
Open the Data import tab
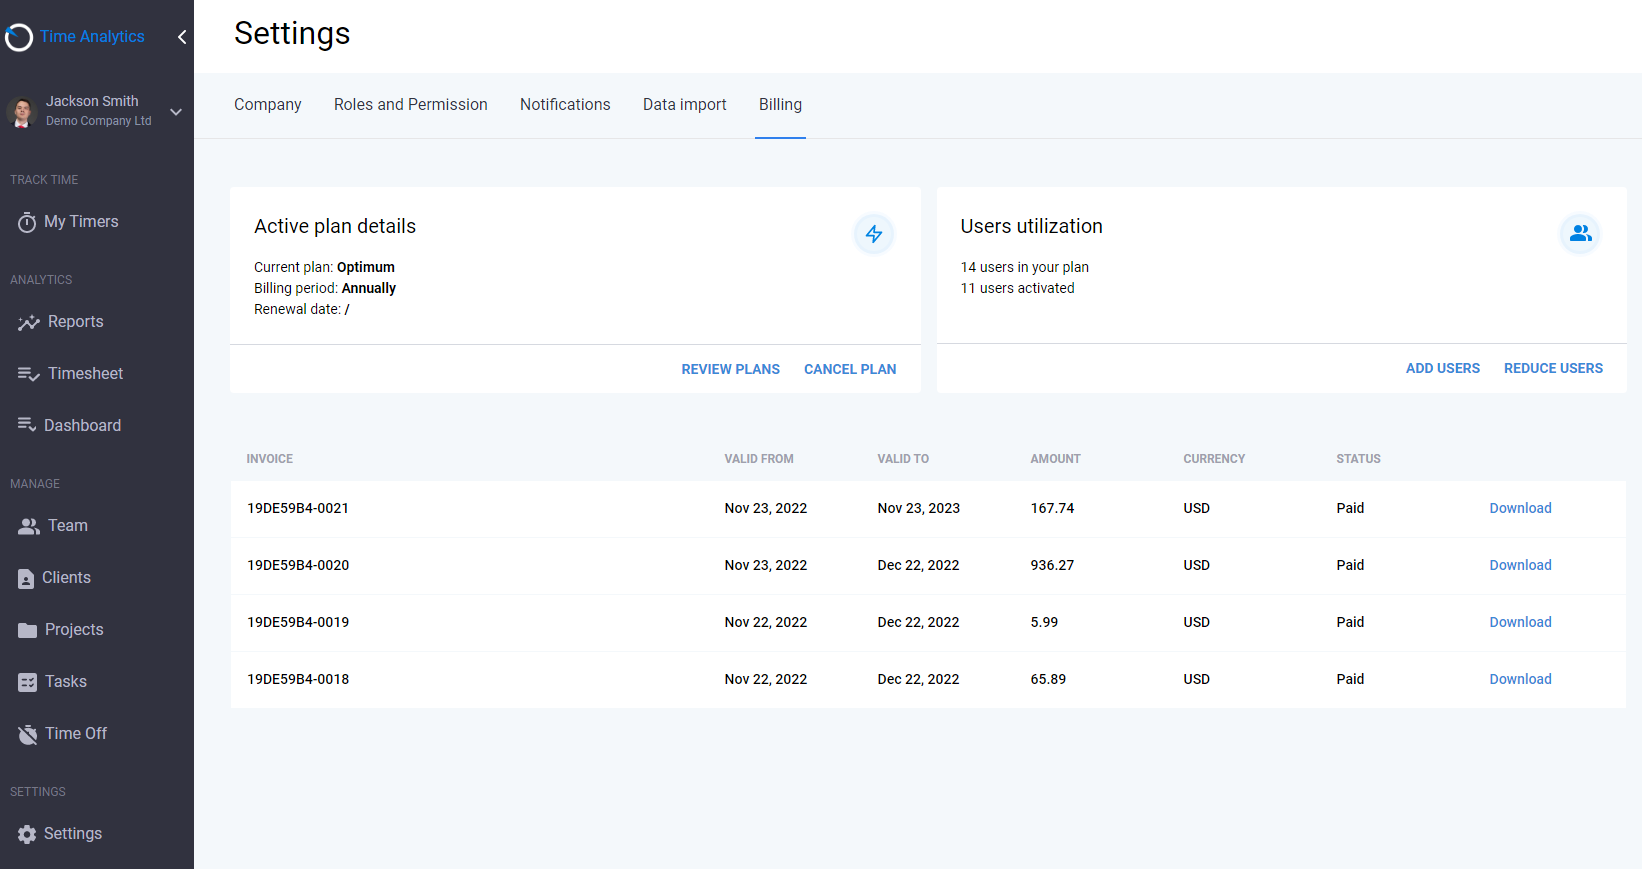(685, 105)
